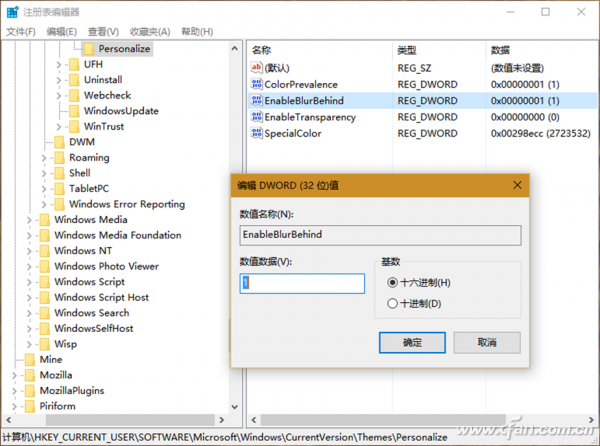Expand the MozillaPlugins tree node
Viewport: 600px width, 446px height.
(x=14, y=391)
